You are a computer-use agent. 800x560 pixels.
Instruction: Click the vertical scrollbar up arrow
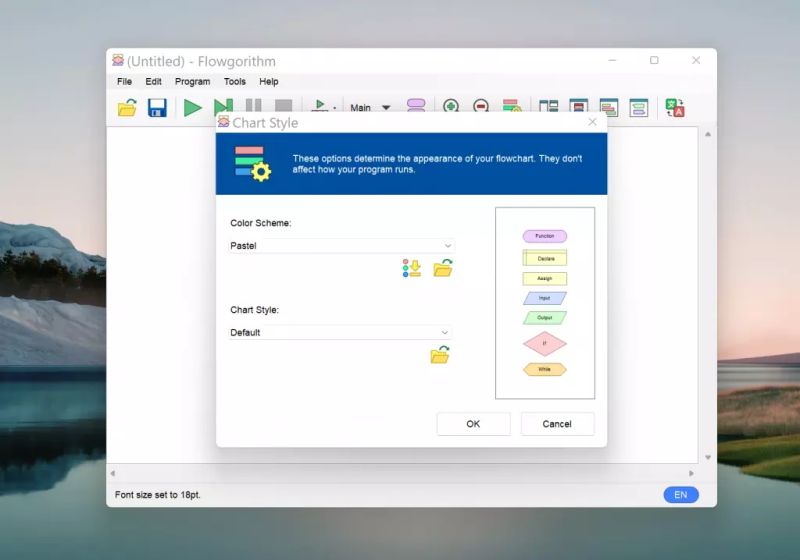tap(708, 135)
